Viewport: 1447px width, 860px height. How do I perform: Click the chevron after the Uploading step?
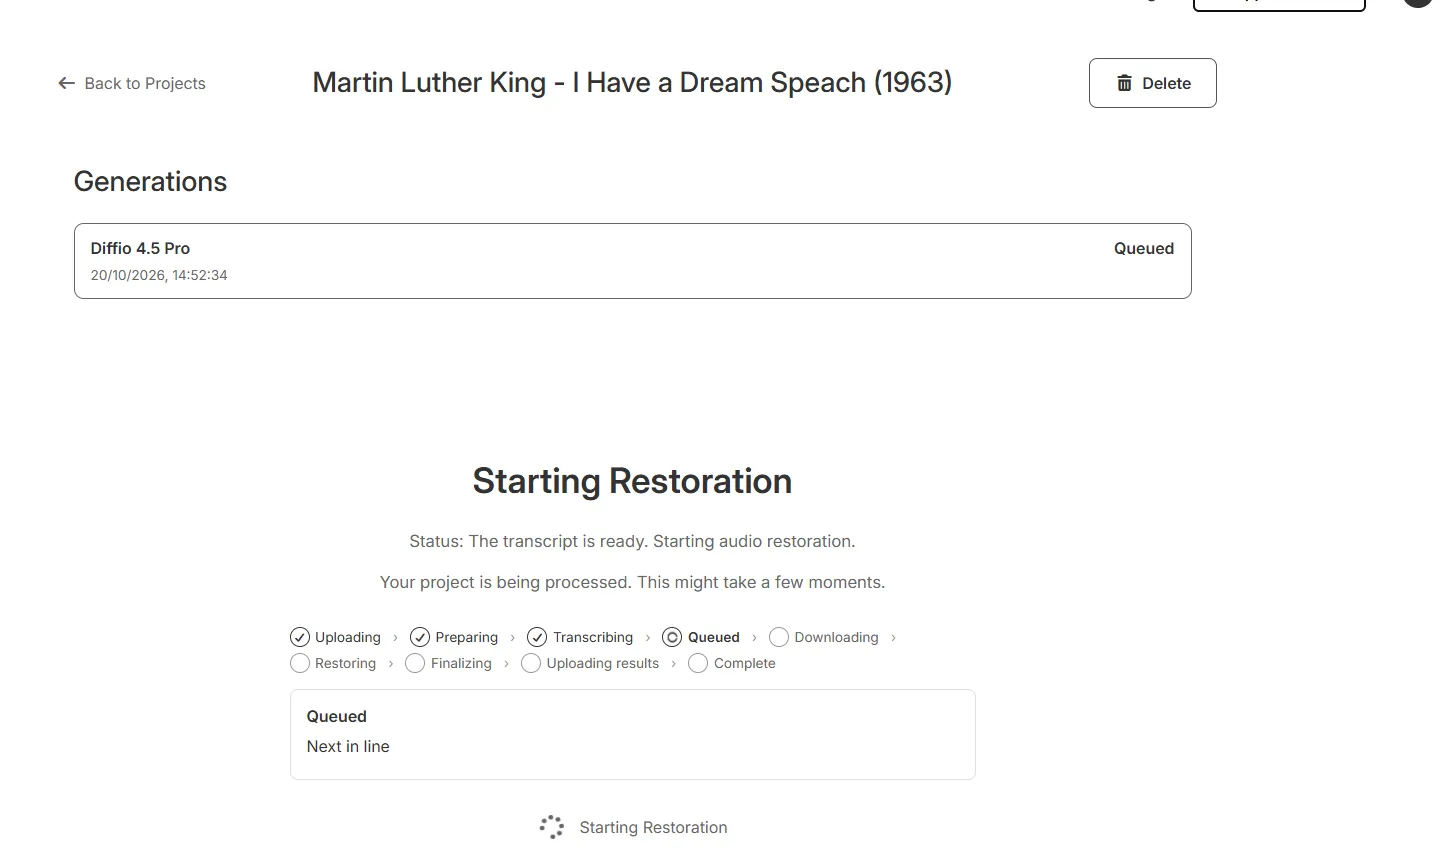coord(396,637)
